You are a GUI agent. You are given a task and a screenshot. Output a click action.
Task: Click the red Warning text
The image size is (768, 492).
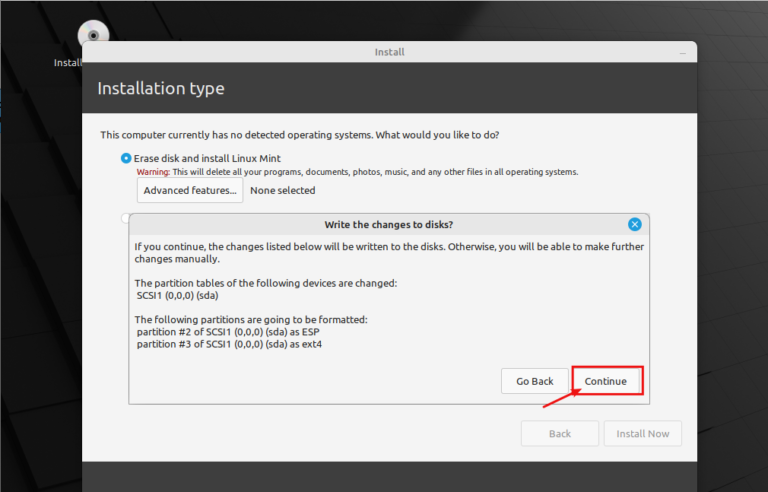[x=153, y=172]
